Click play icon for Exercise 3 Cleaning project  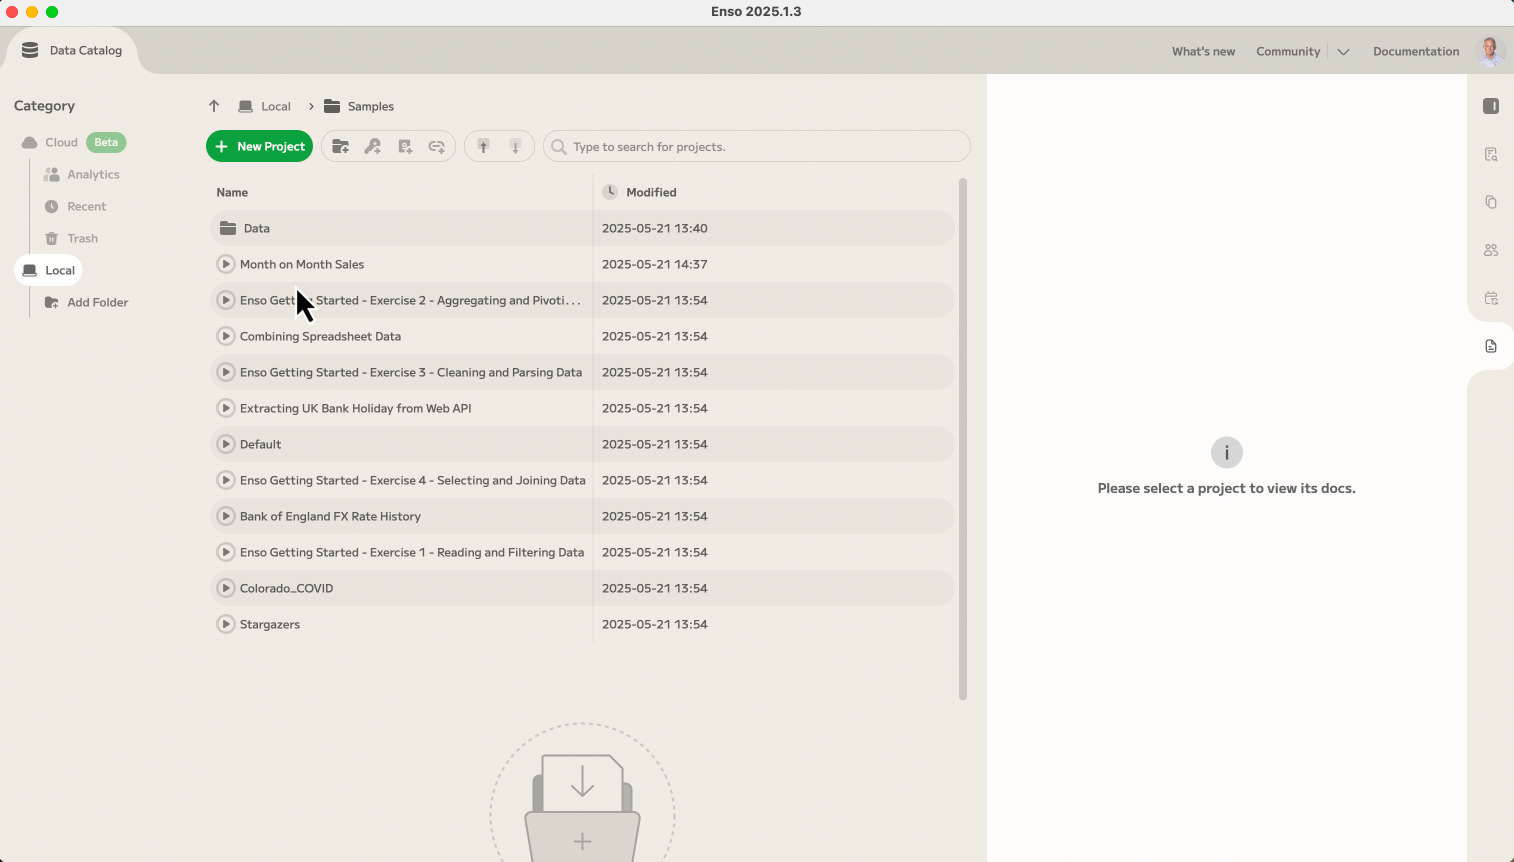pyautogui.click(x=226, y=372)
